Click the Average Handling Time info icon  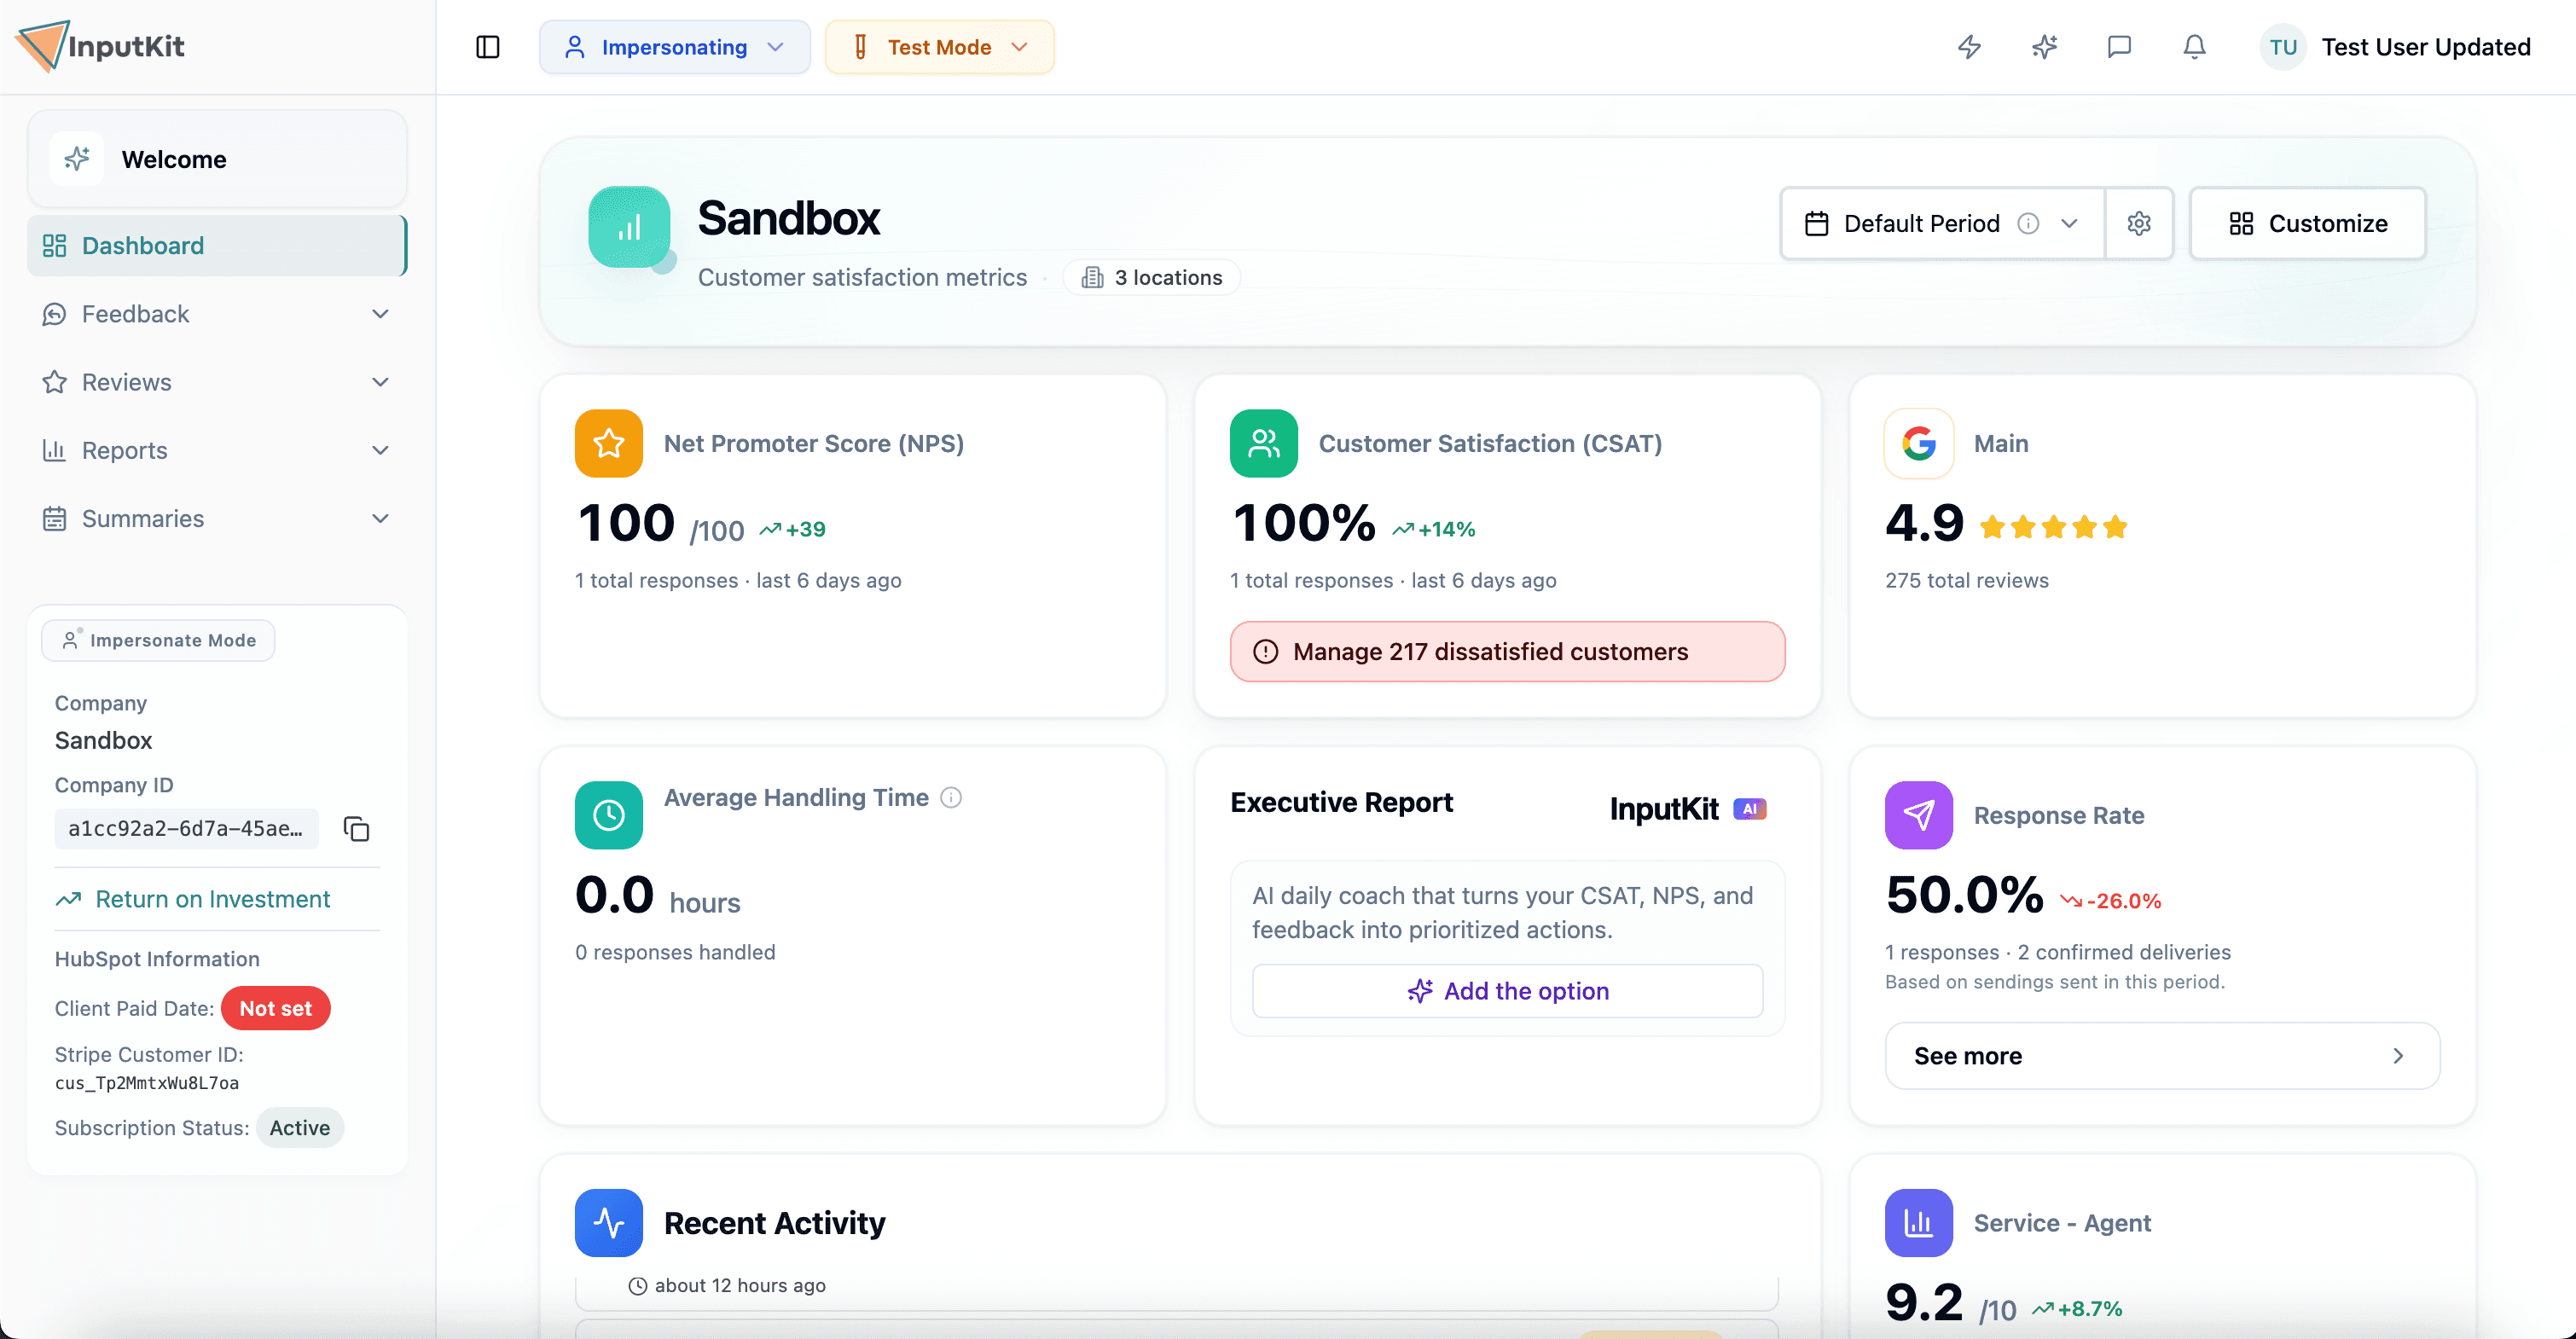coord(952,797)
